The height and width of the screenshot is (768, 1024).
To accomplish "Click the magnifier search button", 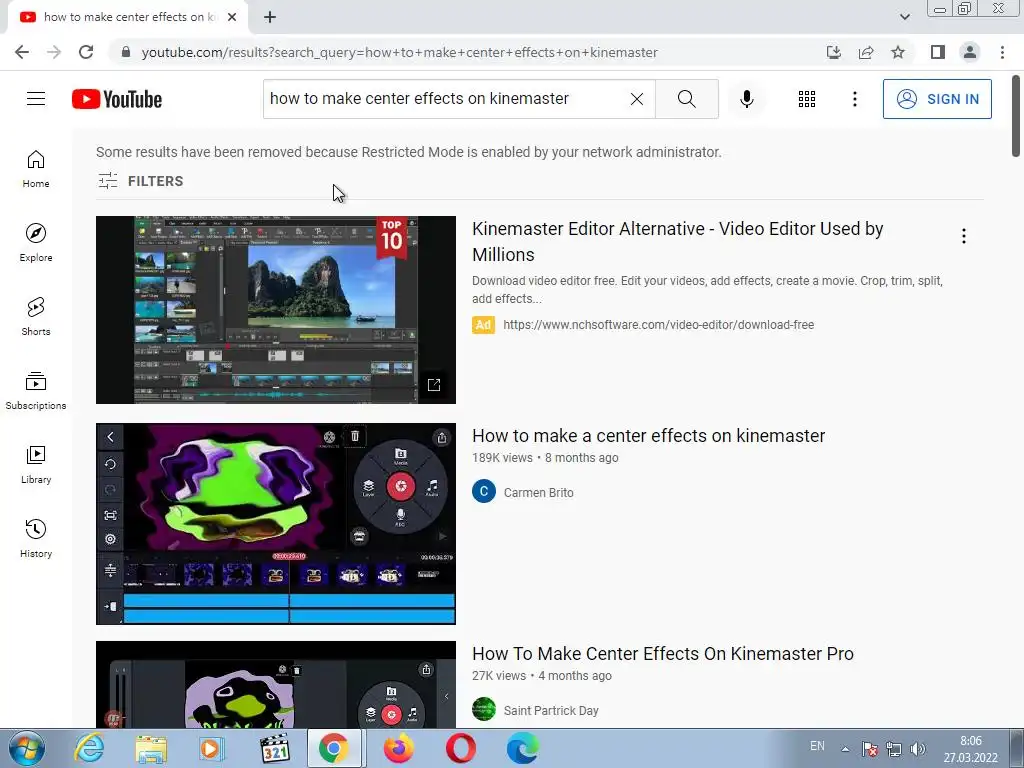I will click(x=686, y=99).
